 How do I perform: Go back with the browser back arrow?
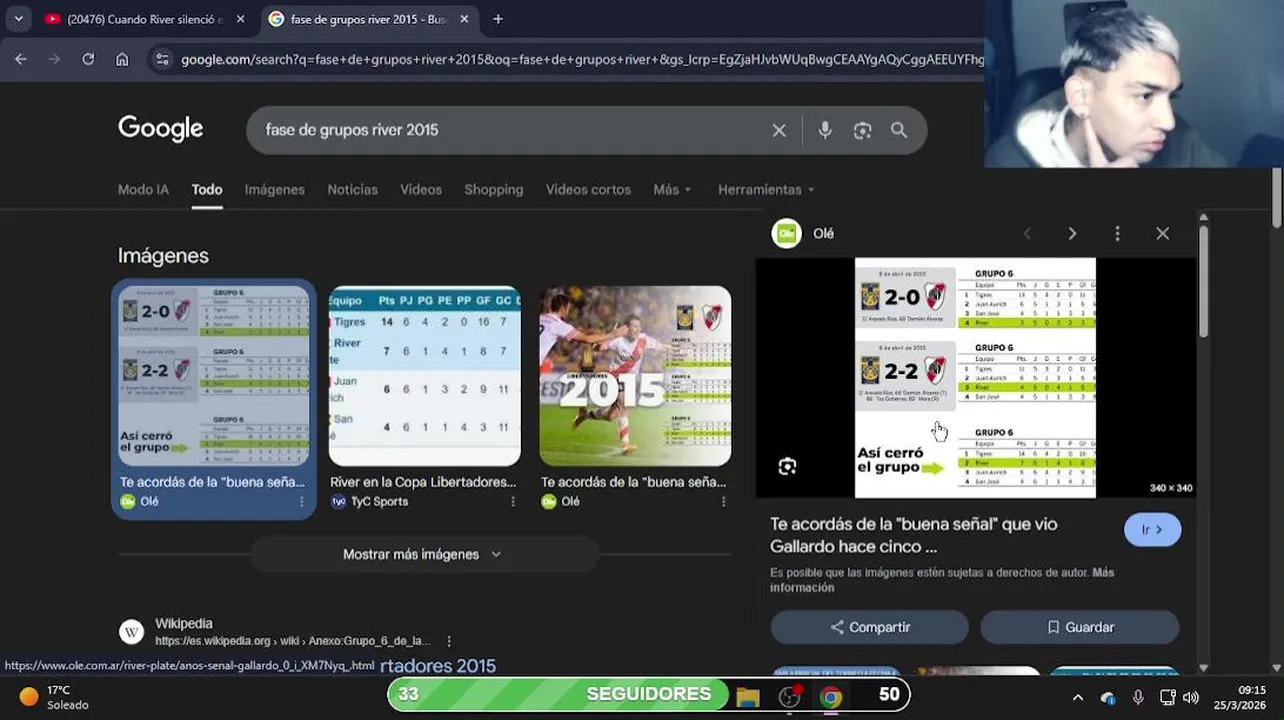(21, 59)
